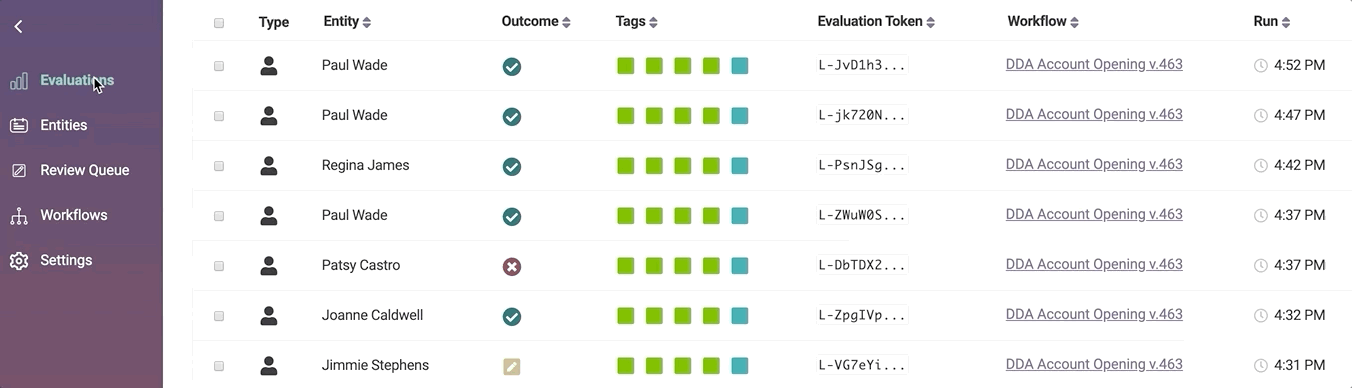The image size is (1352, 388).
Task: Sort the table by Entity column
Action: [347, 22]
